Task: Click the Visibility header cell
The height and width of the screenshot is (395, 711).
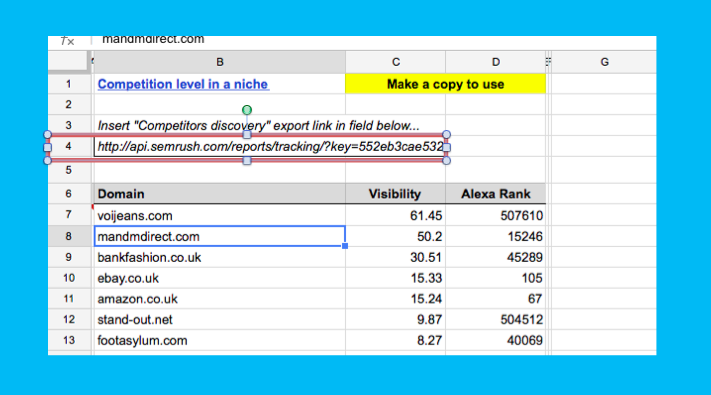Action: pos(395,194)
